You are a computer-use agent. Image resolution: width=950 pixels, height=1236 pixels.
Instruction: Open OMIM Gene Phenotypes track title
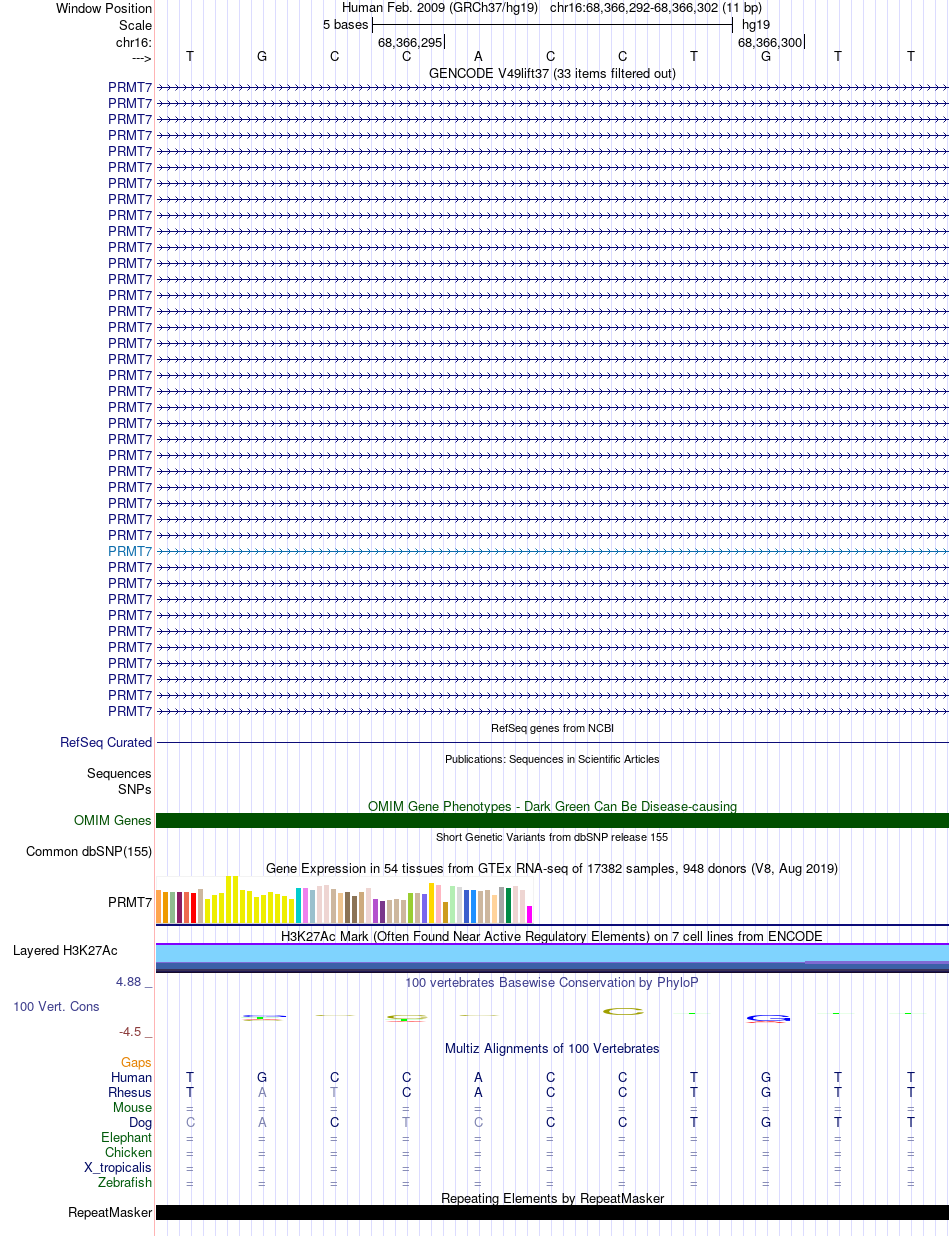[x=552, y=806]
